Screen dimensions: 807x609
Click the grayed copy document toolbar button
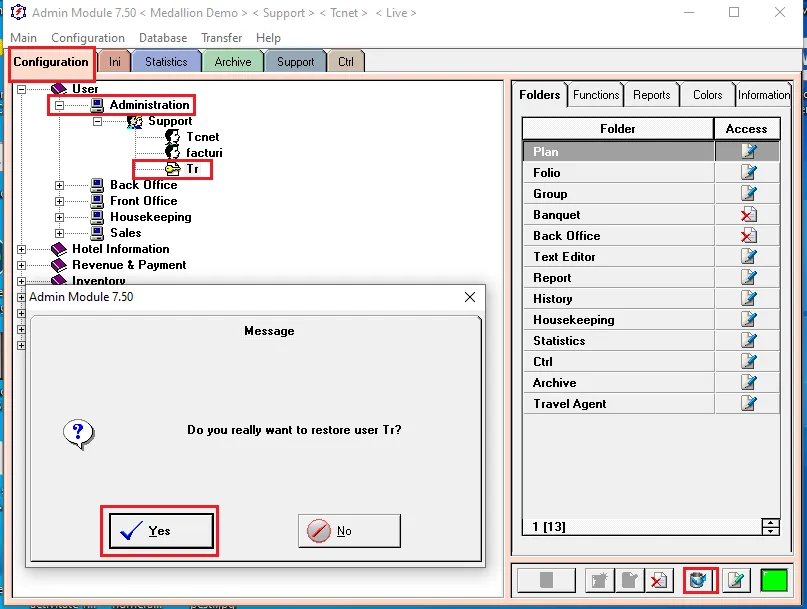pos(629,581)
